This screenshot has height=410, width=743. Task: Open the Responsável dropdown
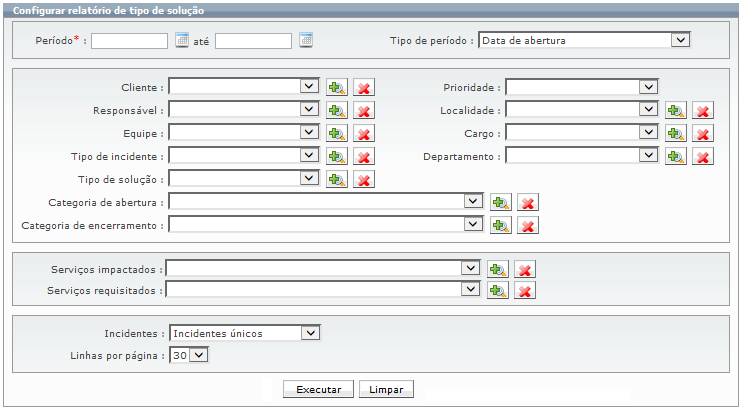[244, 110]
